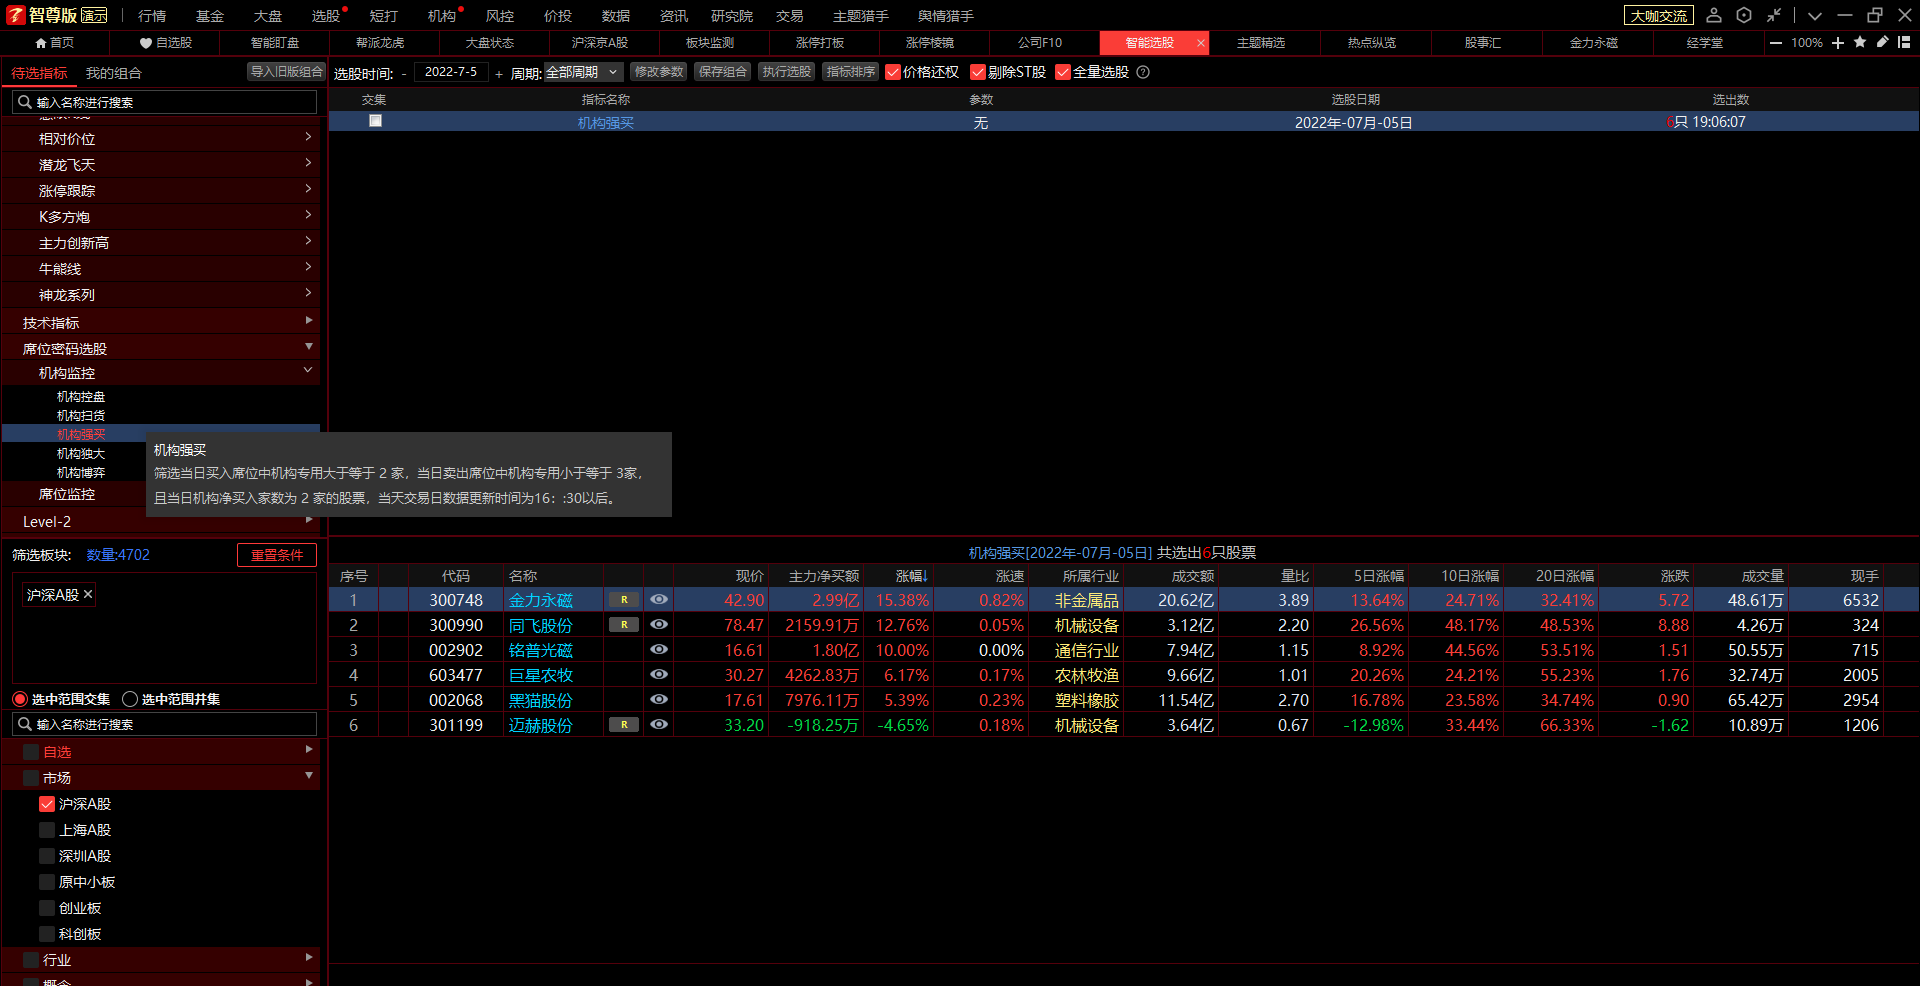Click the 大咖交流 button
This screenshot has width=1920, height=986.
(x=1659, y=16)
